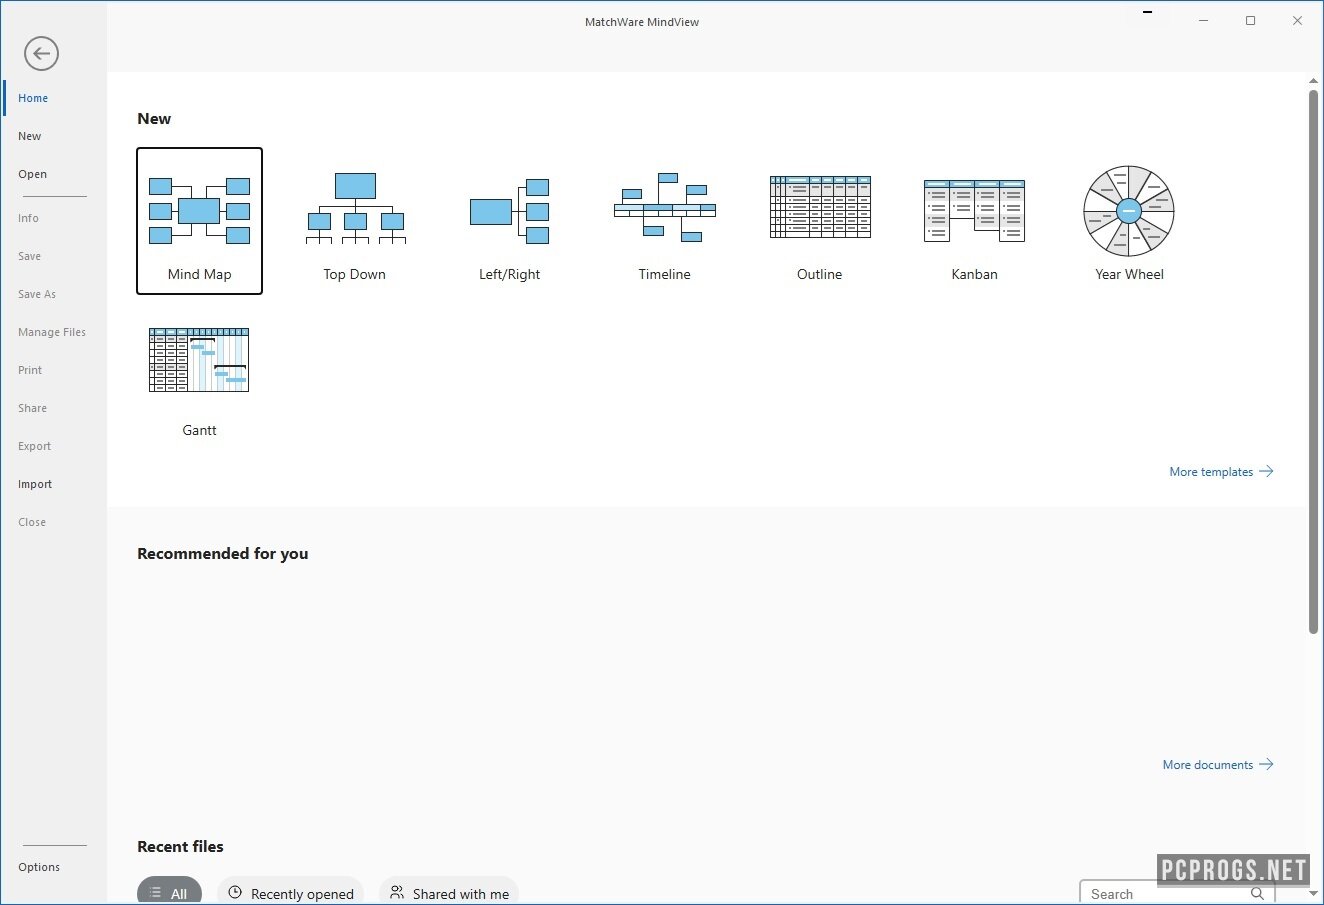Open the More documents link
The height and width of the screenshot is (905, 1324).
tap(1218, 764)
